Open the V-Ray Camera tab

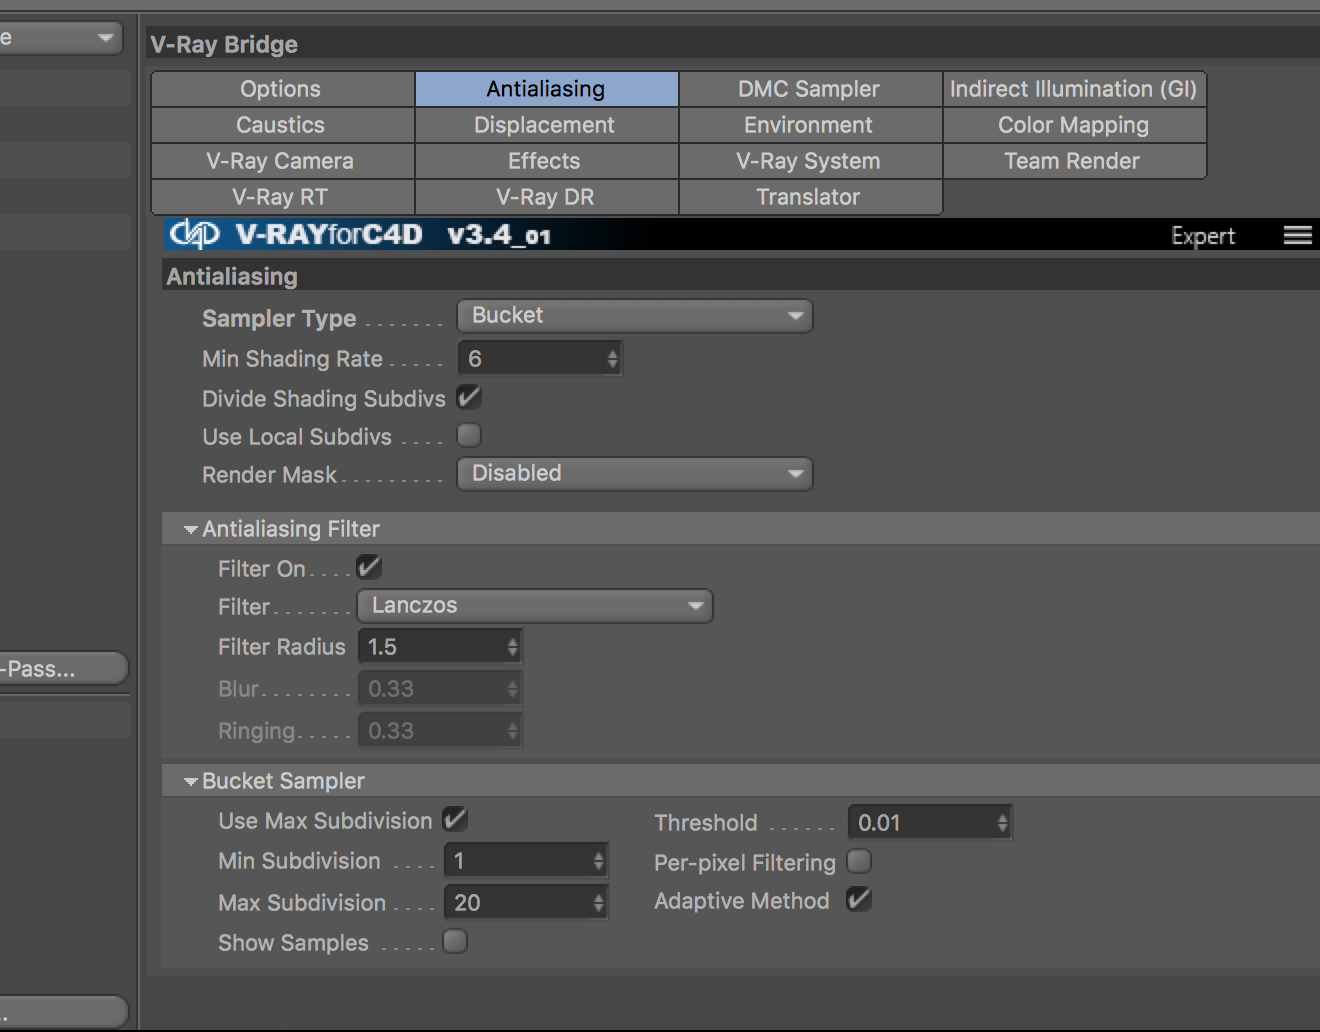coord(282,161)
